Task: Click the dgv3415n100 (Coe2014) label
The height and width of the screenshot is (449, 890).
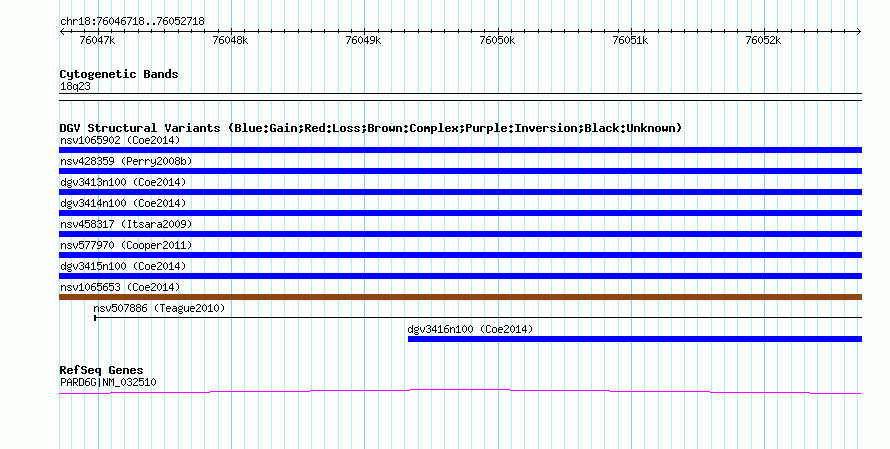Action: (123, 266)
